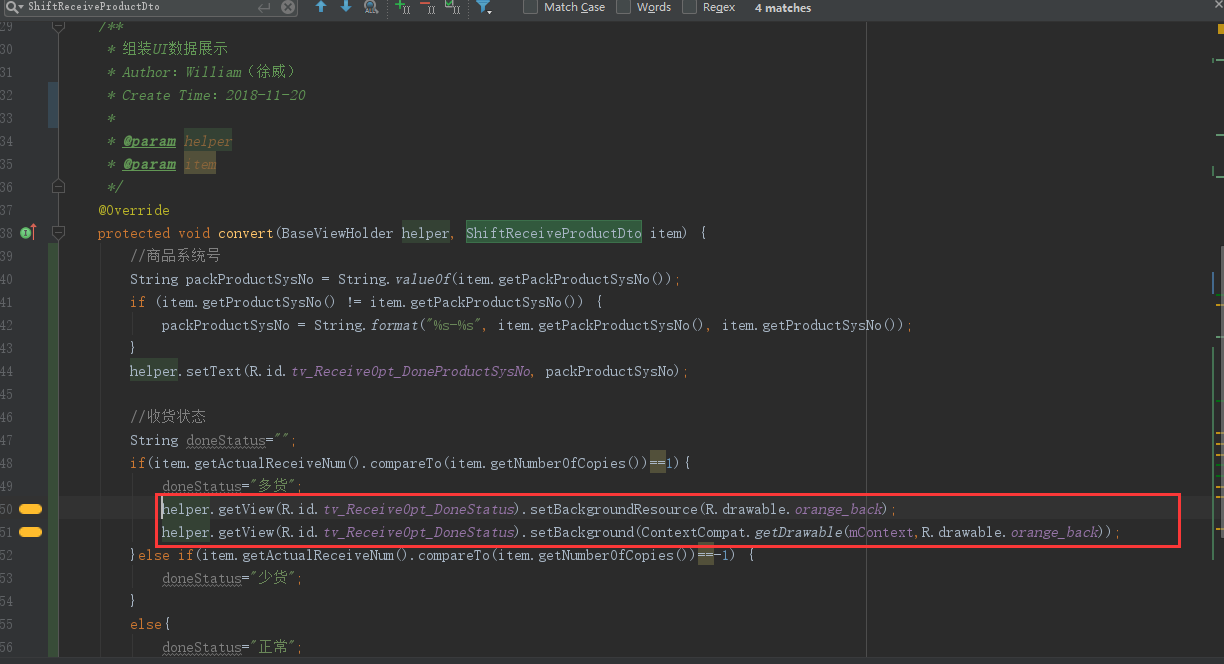Enable the Match Case checkbox
This screenshot has height=664, width=1224.
click(x=531, y=8)
